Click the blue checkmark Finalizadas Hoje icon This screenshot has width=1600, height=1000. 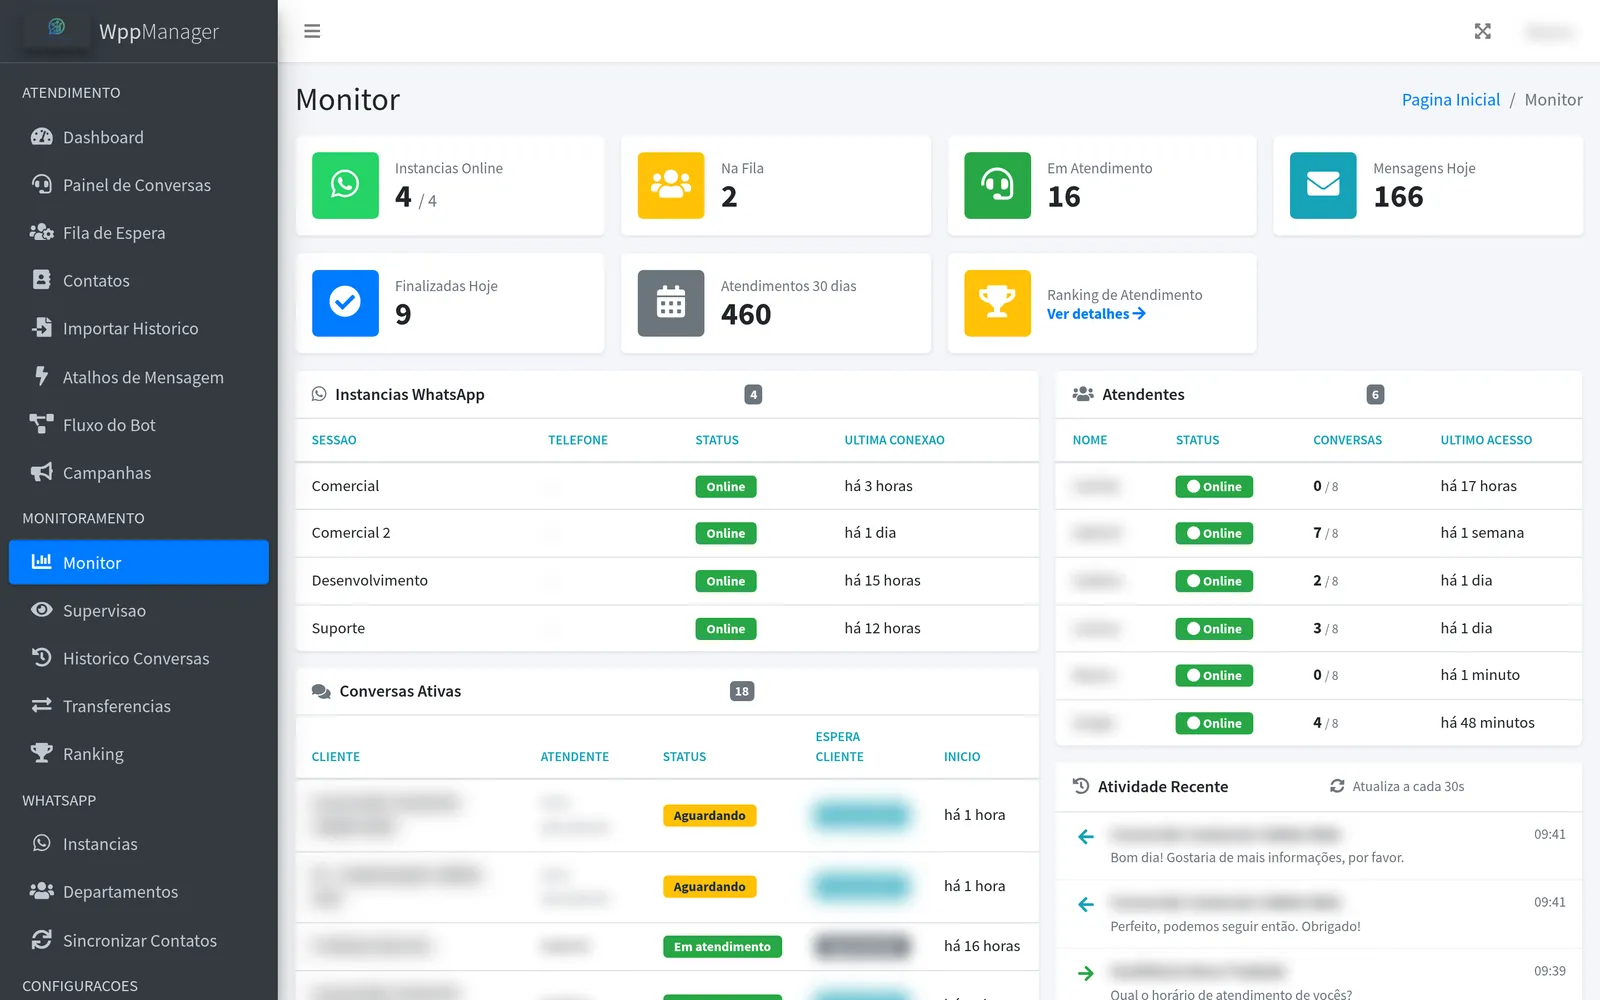345,303
